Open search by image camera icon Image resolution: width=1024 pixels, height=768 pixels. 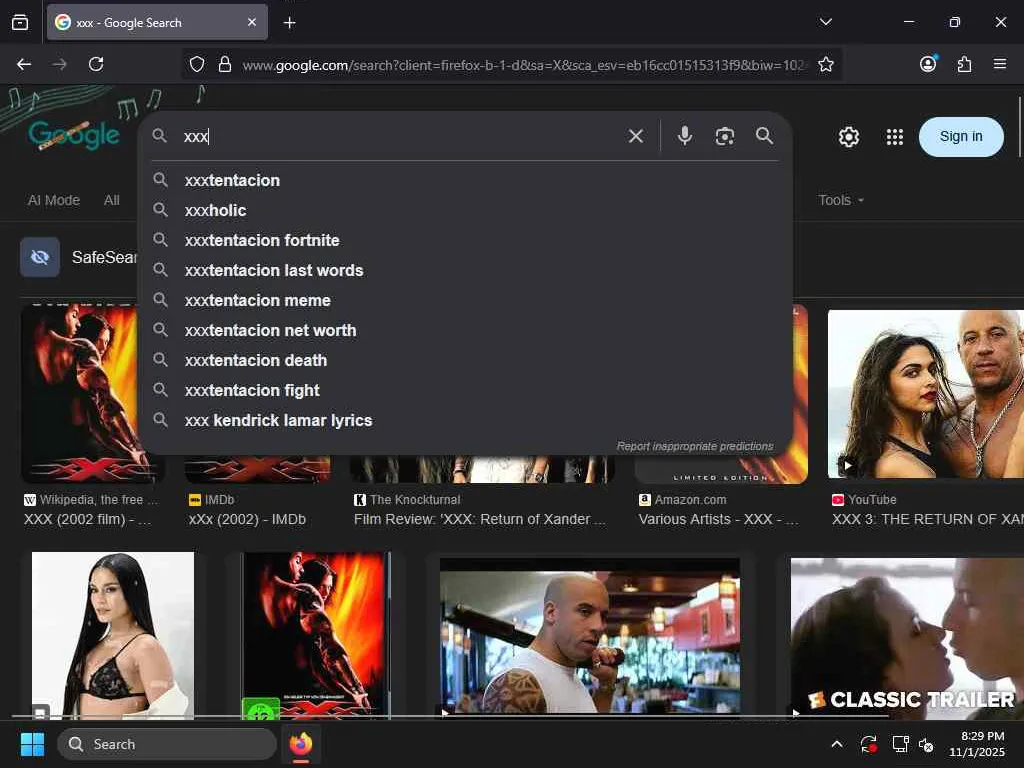click(724, 136)
